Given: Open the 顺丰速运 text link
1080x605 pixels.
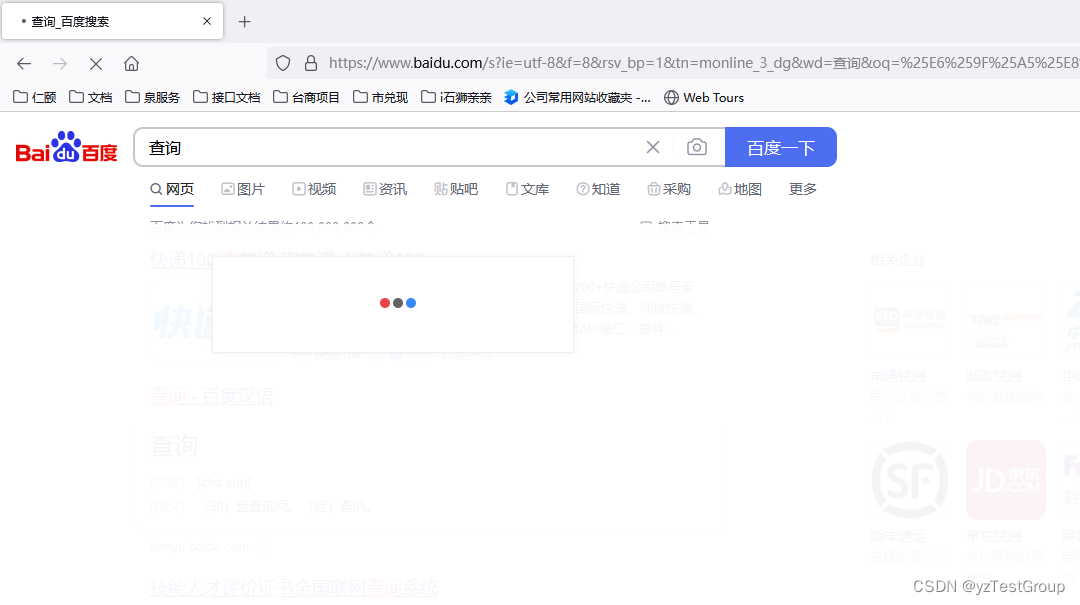Looking at the screenshot, I should pos(898,536).
